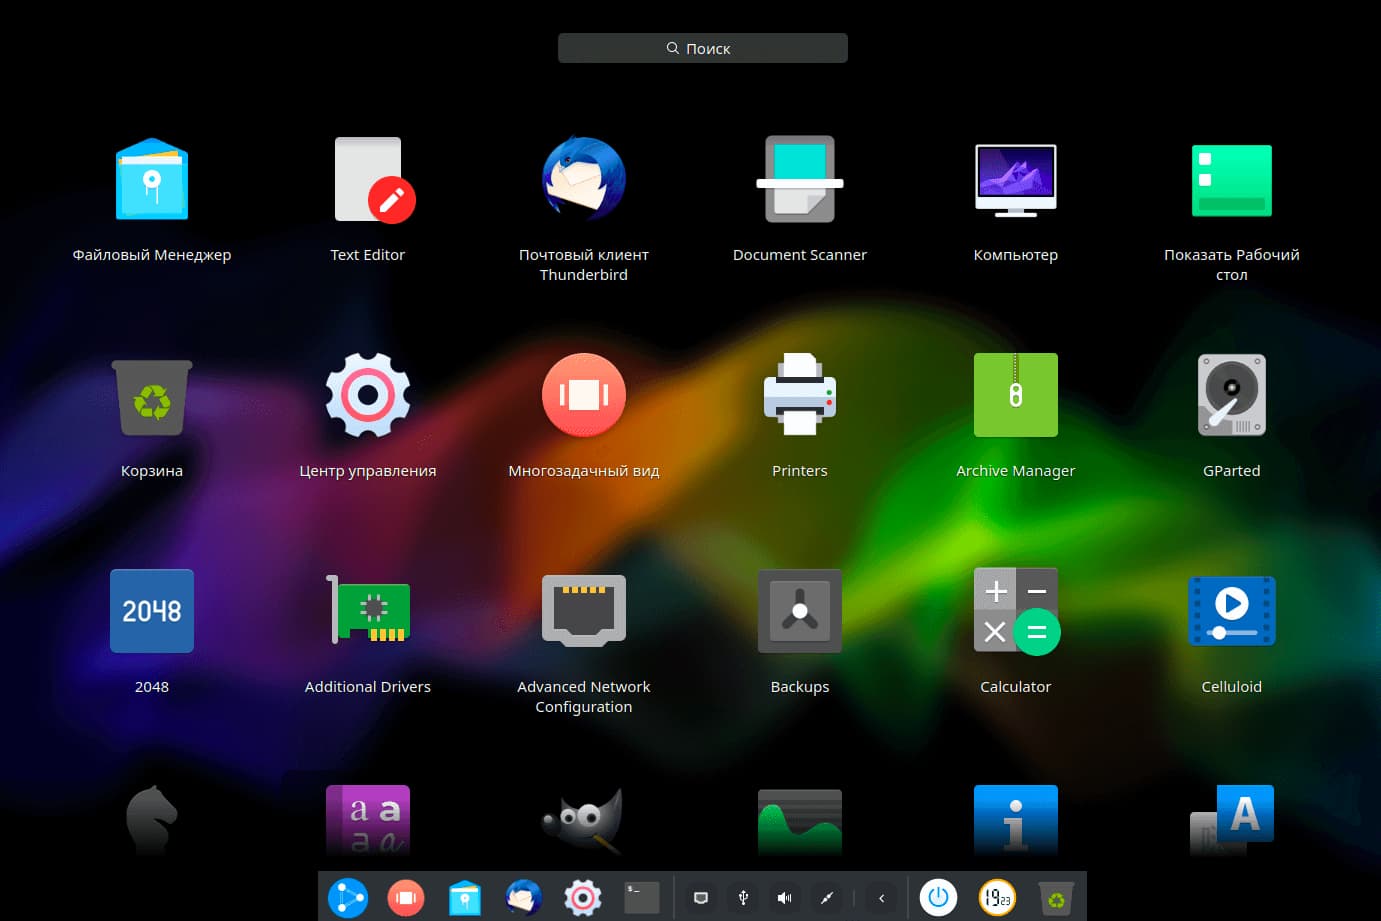
Task: Open the 19:23 clock in the dock
Action: (997, 898)
